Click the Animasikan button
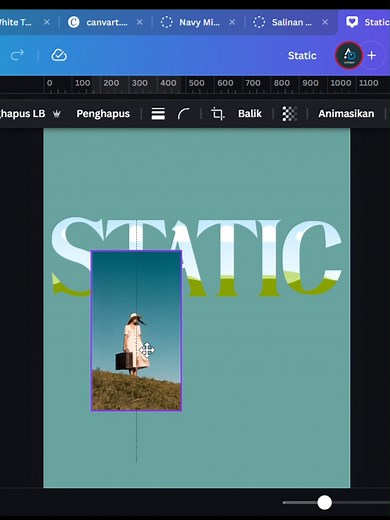 [346, 114]
